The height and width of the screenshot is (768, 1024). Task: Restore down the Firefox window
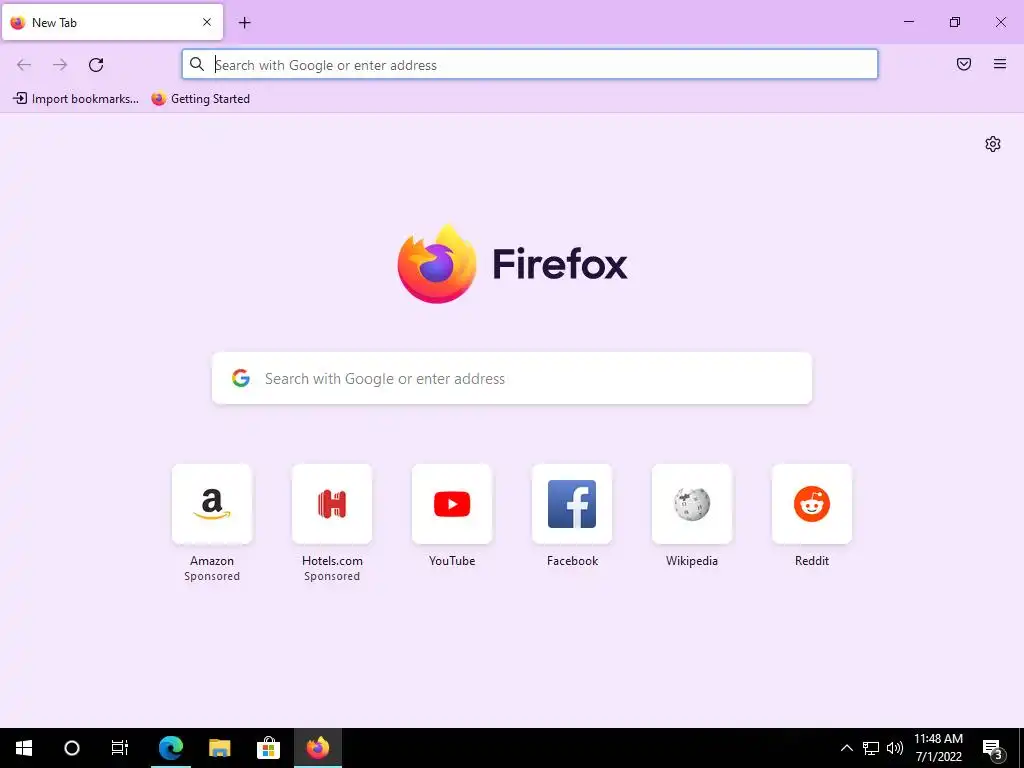click(x=955, y=22)
